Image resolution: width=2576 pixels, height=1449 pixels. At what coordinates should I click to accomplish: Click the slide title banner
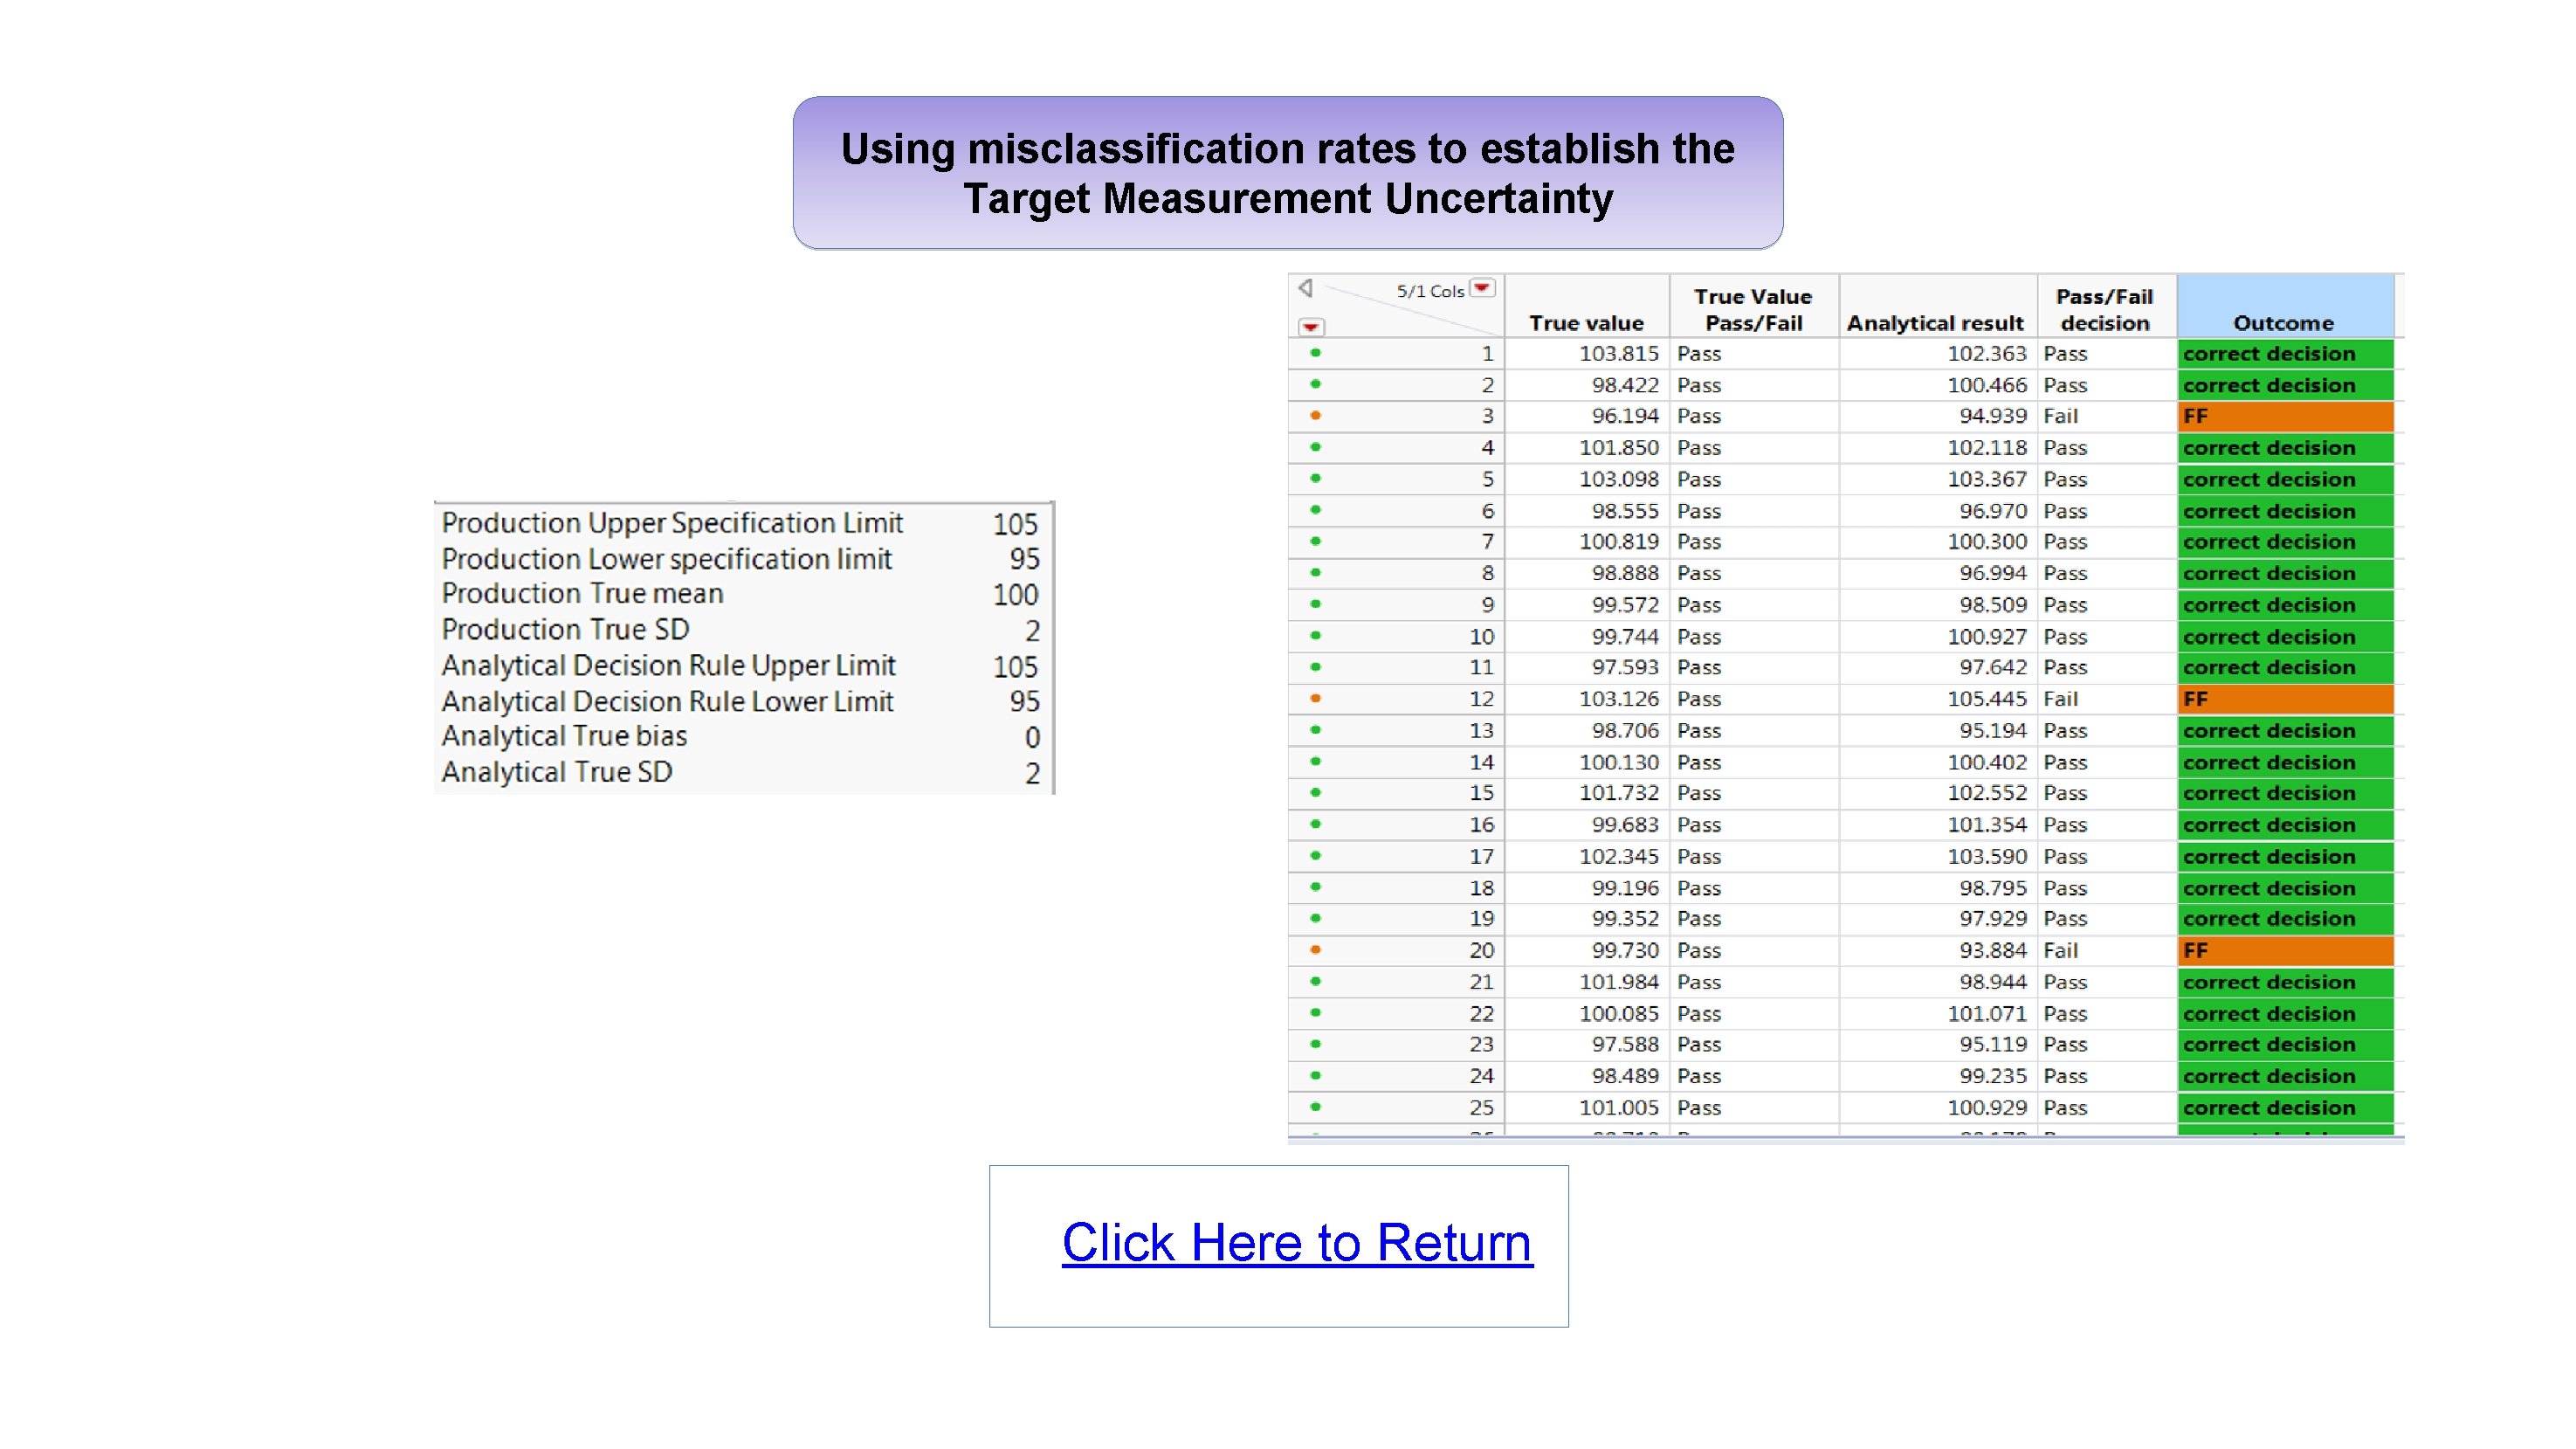tap(1287, 173)
